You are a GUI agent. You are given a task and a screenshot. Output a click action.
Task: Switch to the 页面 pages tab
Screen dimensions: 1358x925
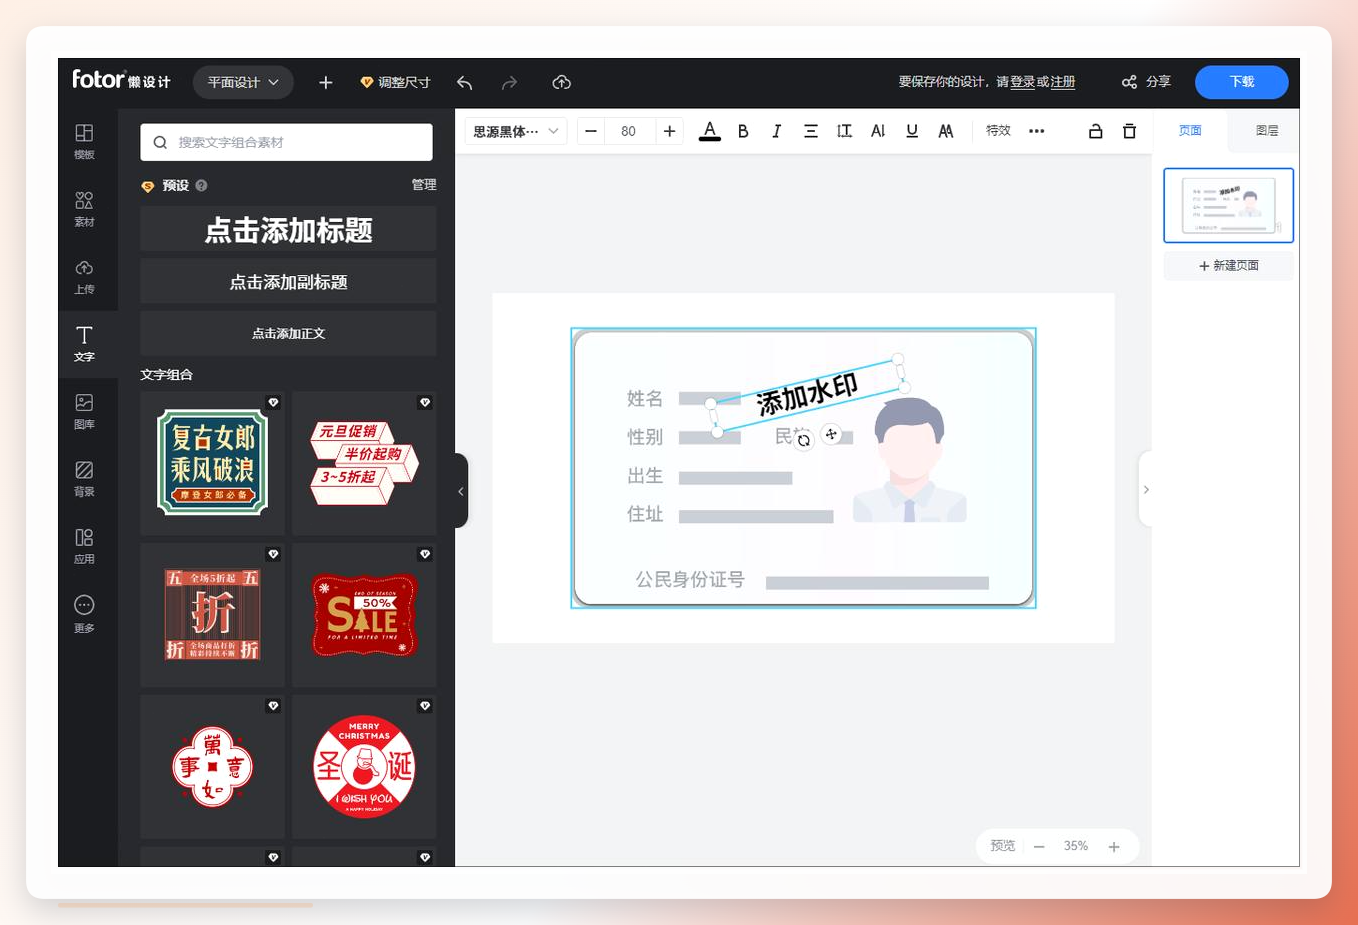click(1190, 130)
